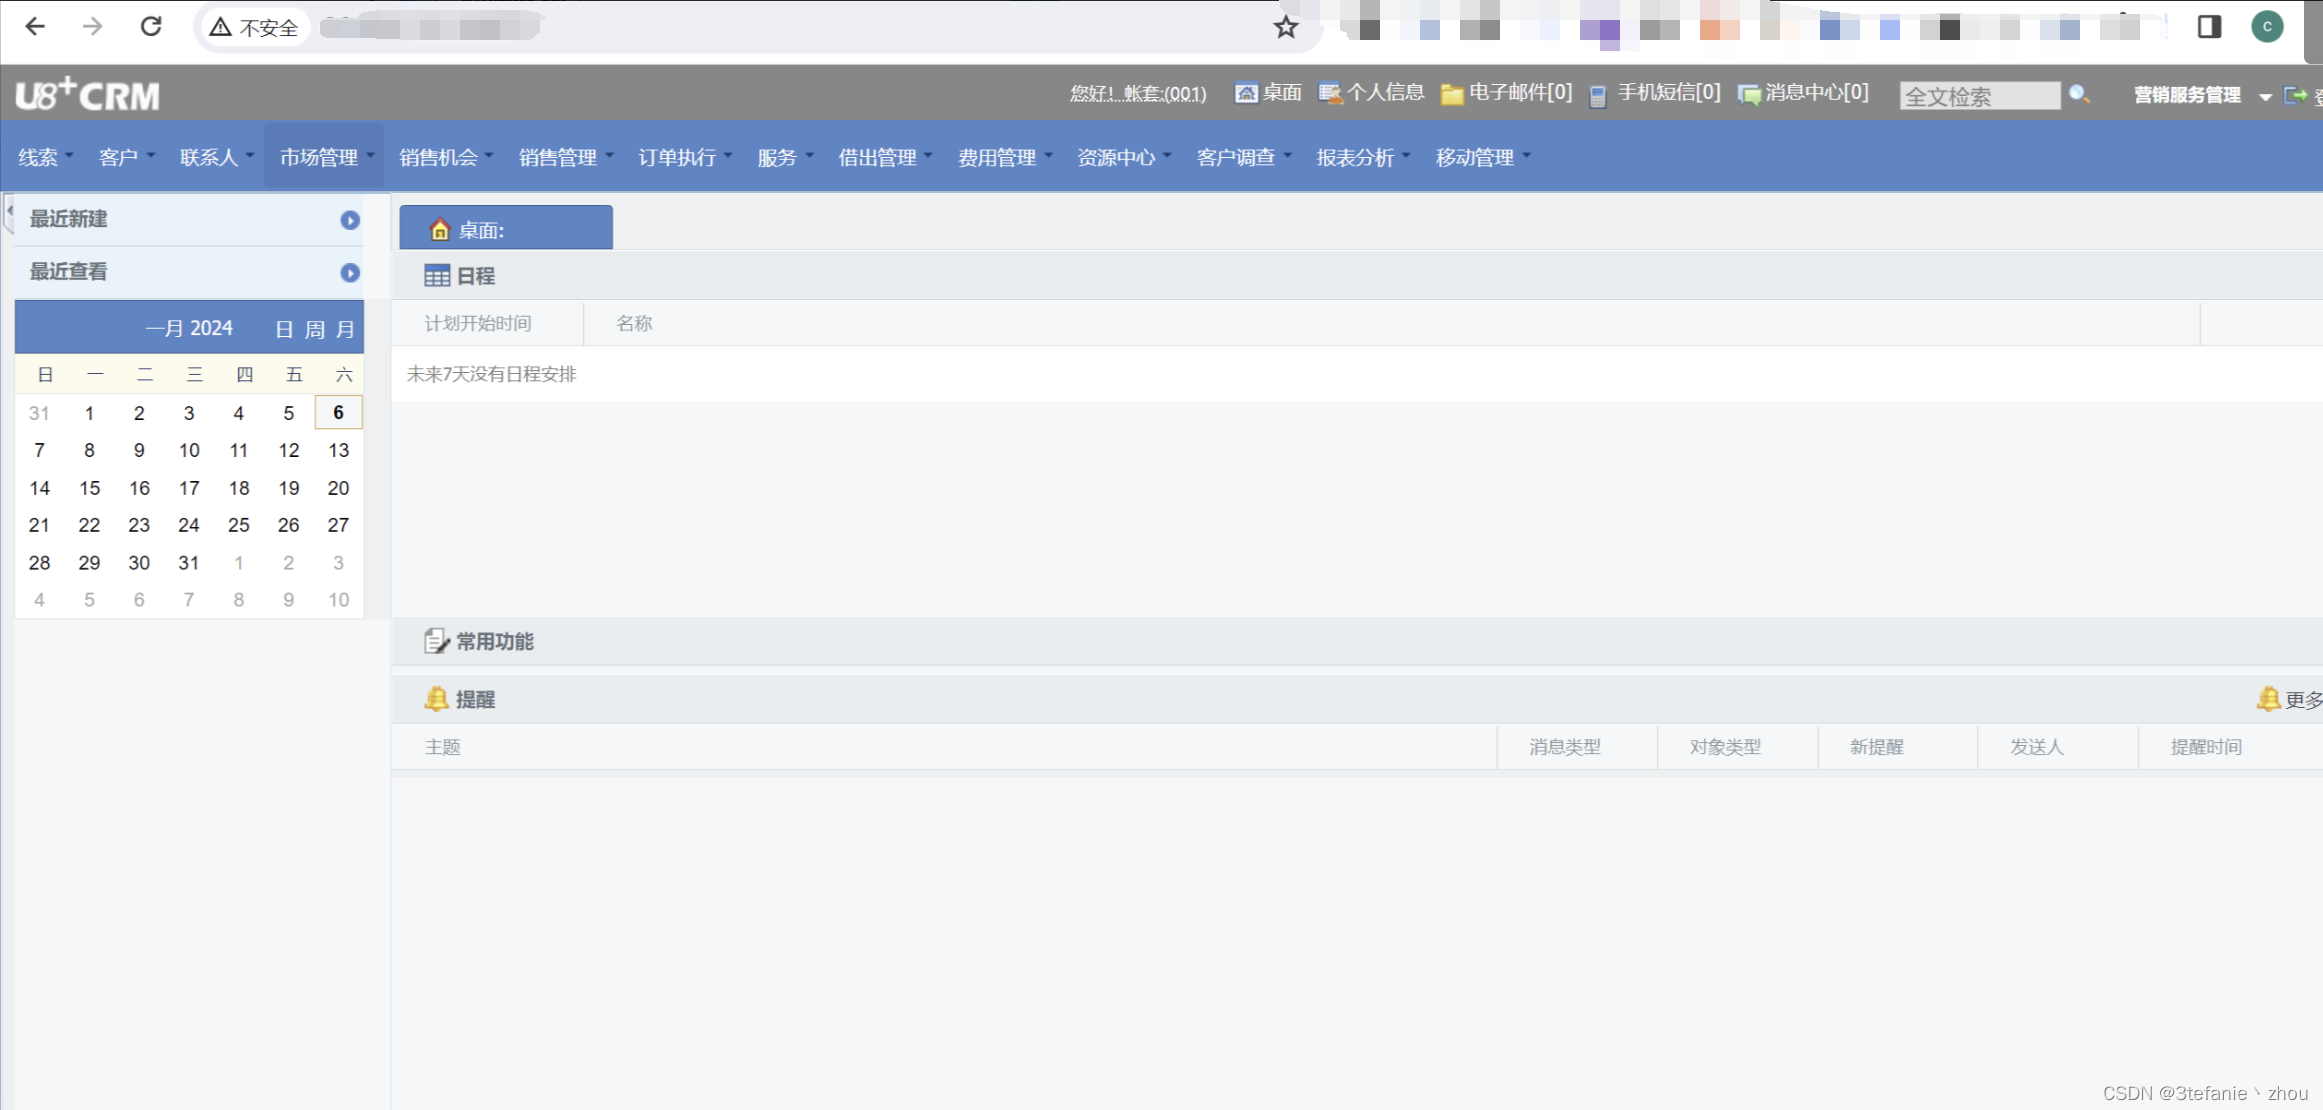The image size is (2323, 1110).
Task: Click the logout icon at top right
Action: click(2296, 95)
